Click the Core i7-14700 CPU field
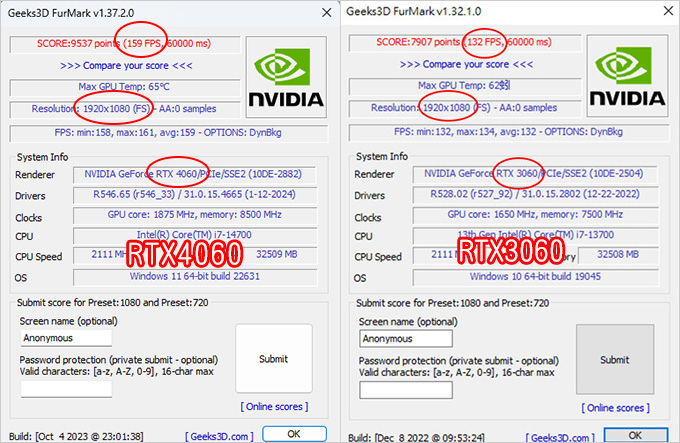 tap(195, 235)
